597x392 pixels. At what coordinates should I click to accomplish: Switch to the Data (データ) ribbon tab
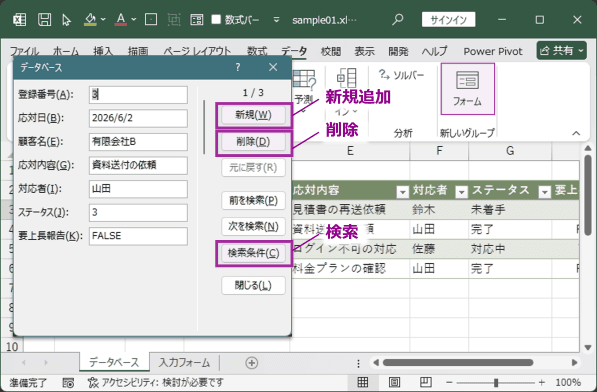[294, 51]
